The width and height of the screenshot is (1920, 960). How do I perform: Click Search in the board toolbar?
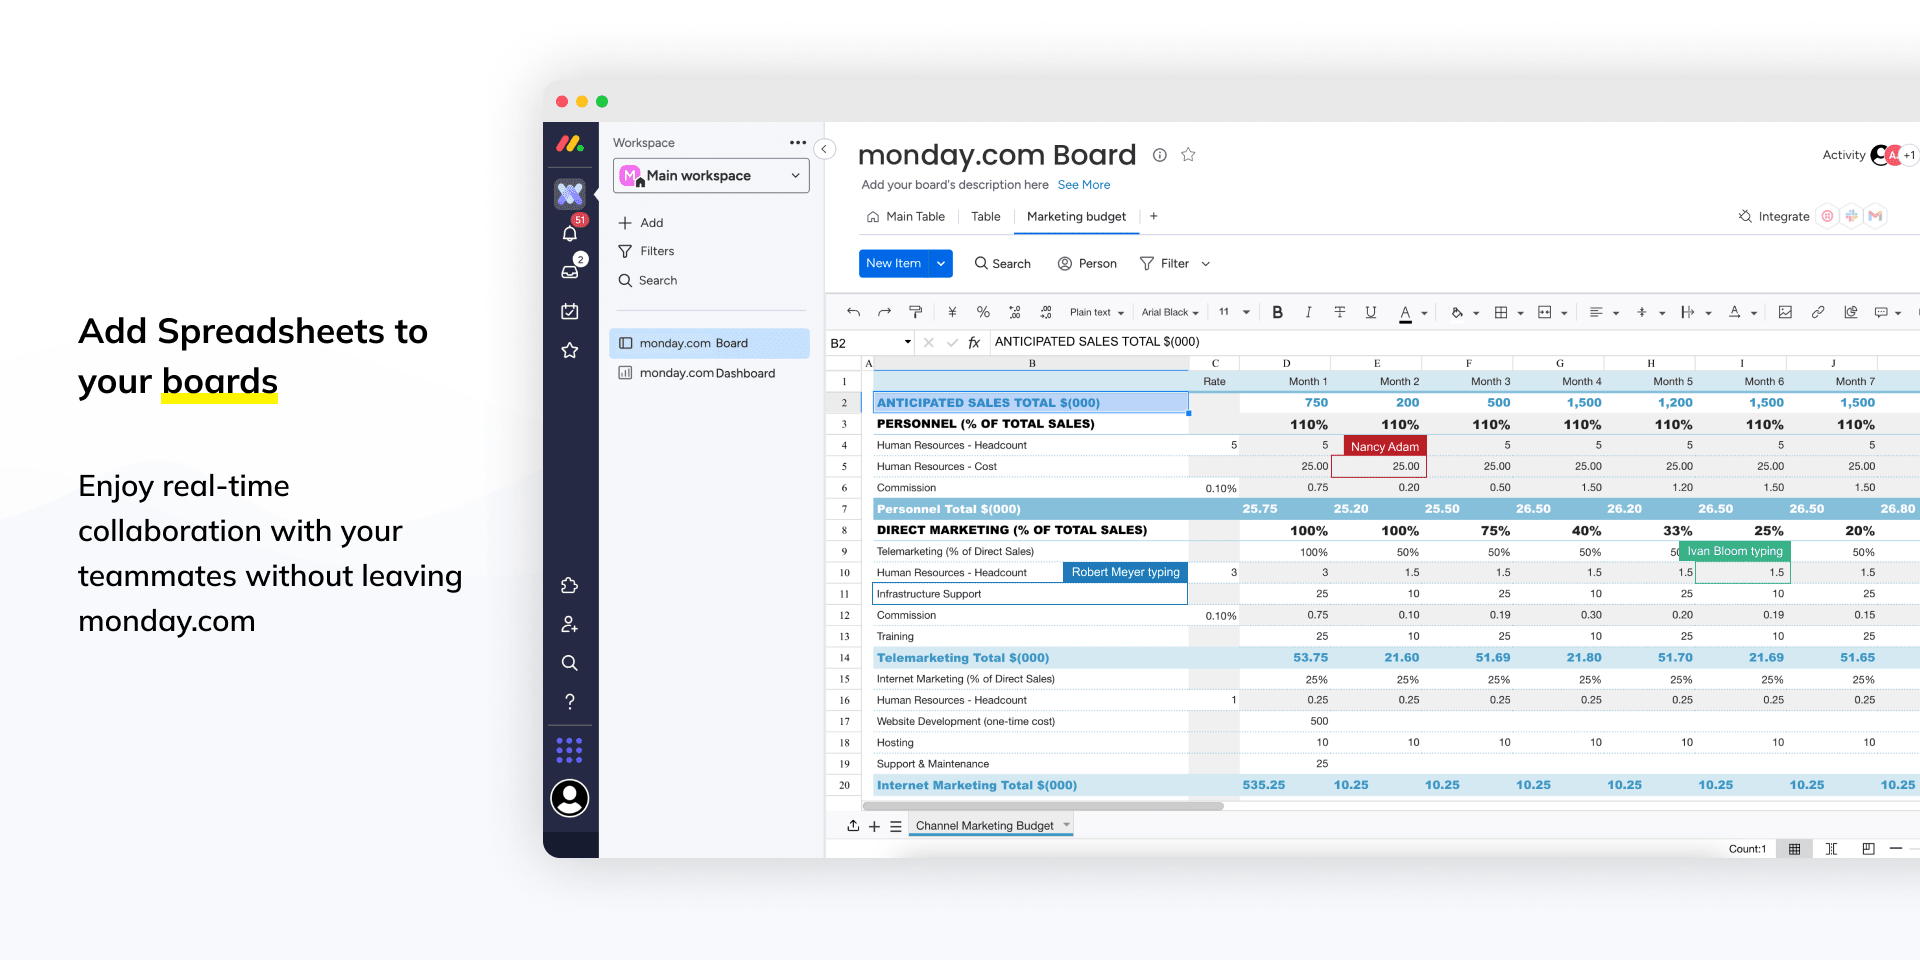1002,263
